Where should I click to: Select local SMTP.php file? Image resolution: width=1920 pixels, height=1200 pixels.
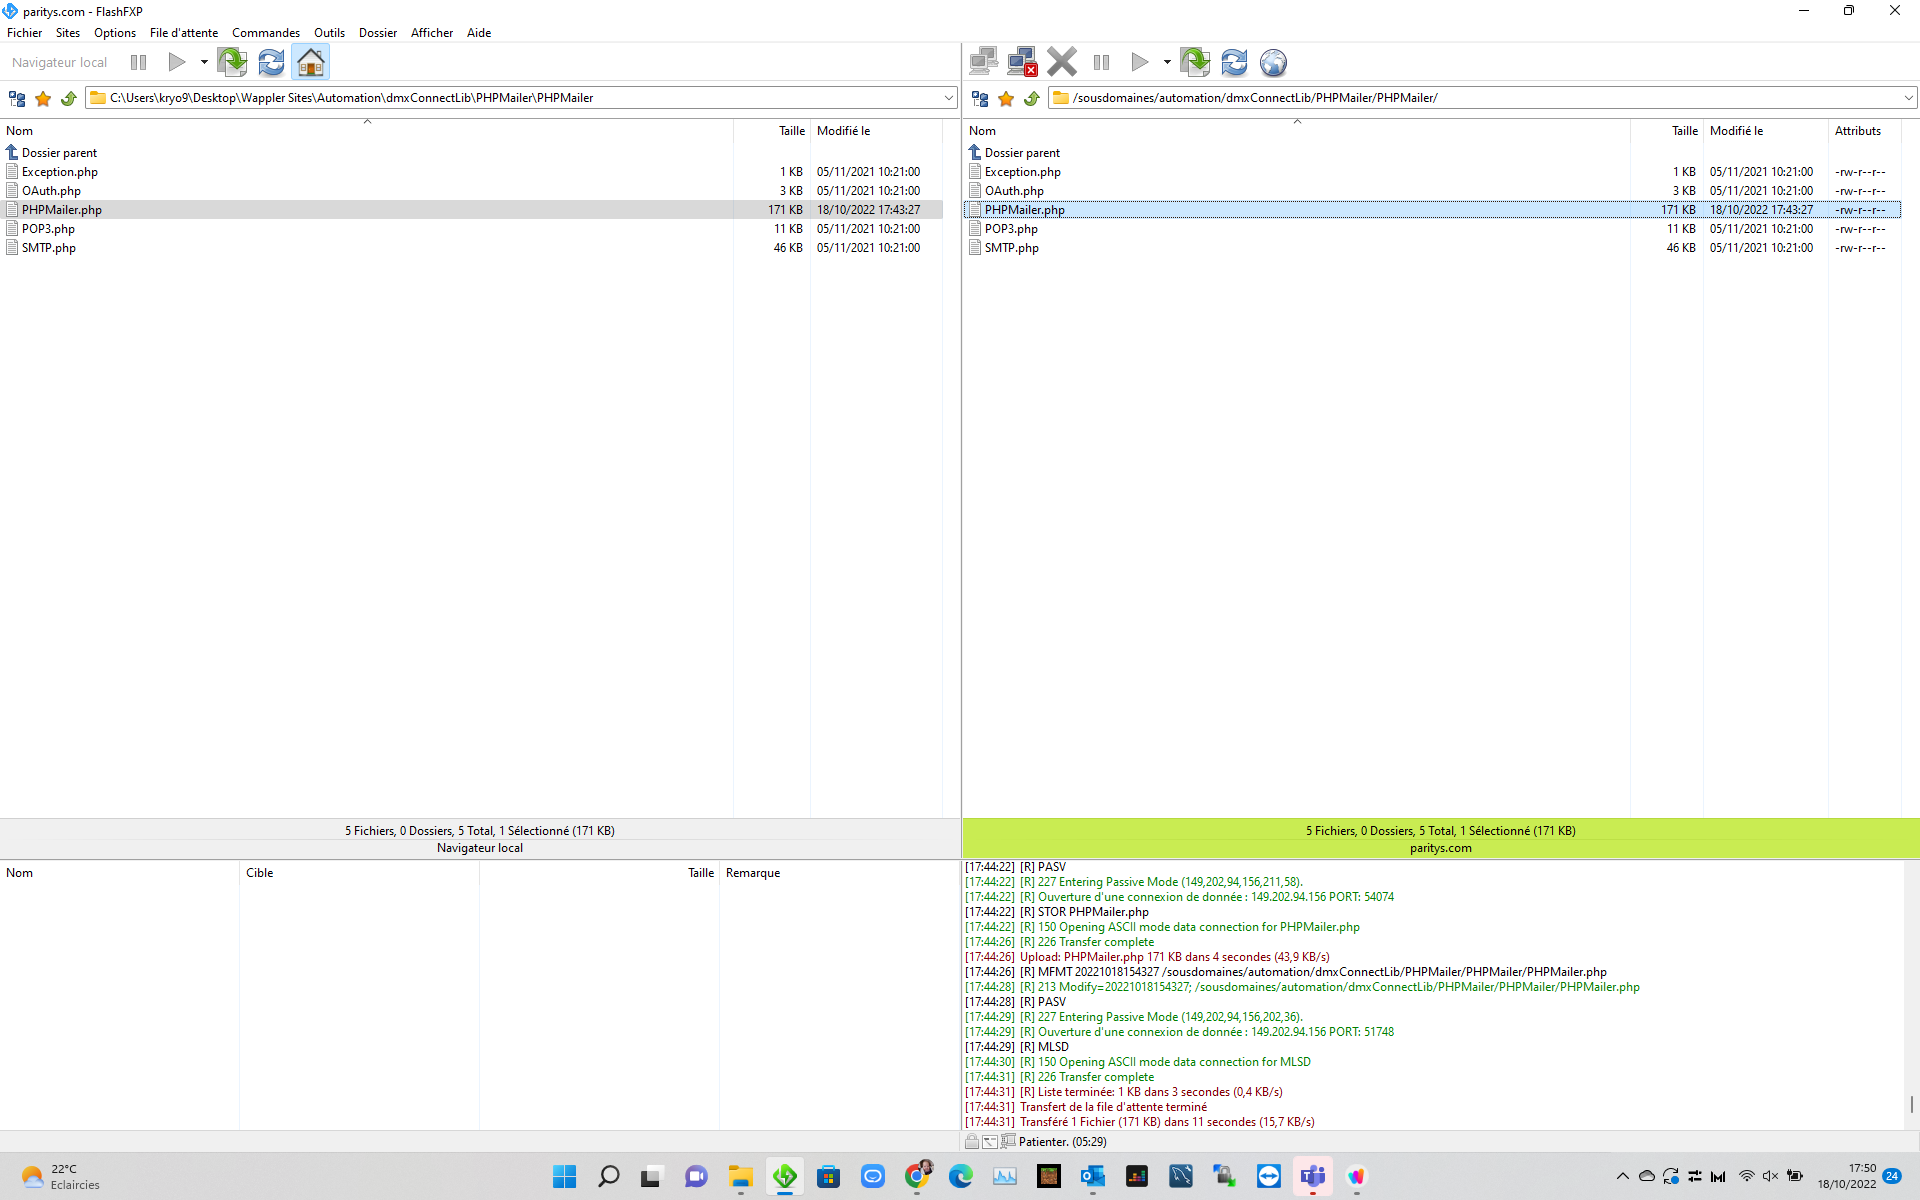click(x=49, y=248)
